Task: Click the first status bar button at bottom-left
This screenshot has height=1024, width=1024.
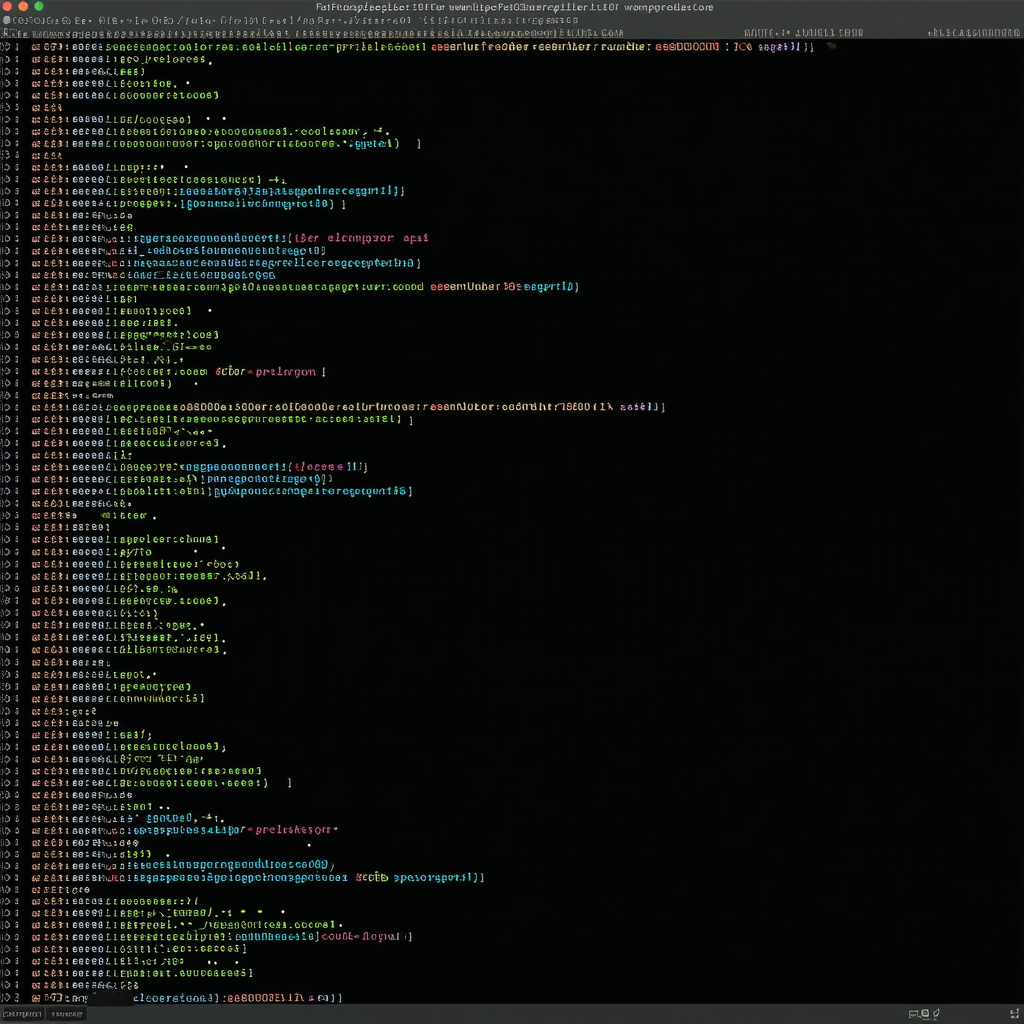Action: [21, 1014]
